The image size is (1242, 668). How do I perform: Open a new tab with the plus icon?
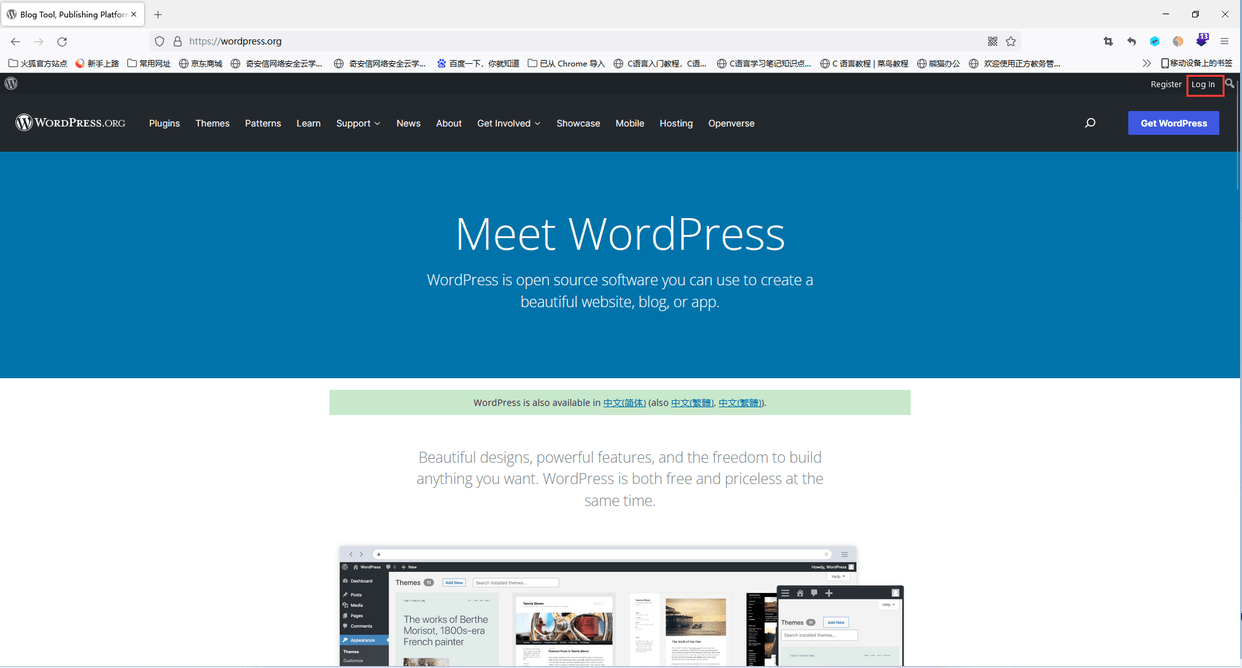pos(158,14)
